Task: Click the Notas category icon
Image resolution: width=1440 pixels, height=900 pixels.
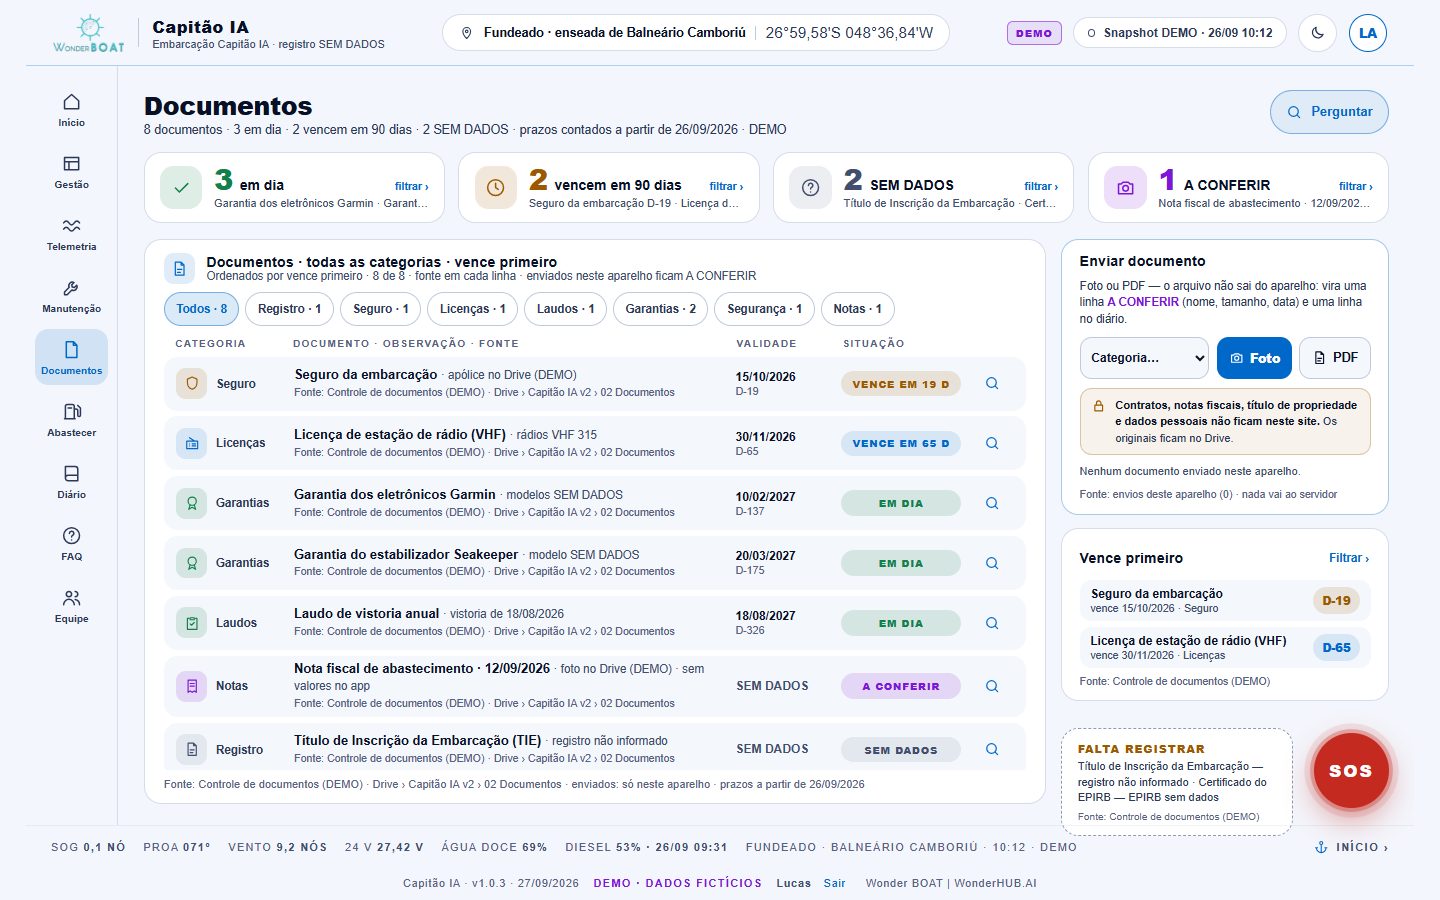Action: (192, 686)
